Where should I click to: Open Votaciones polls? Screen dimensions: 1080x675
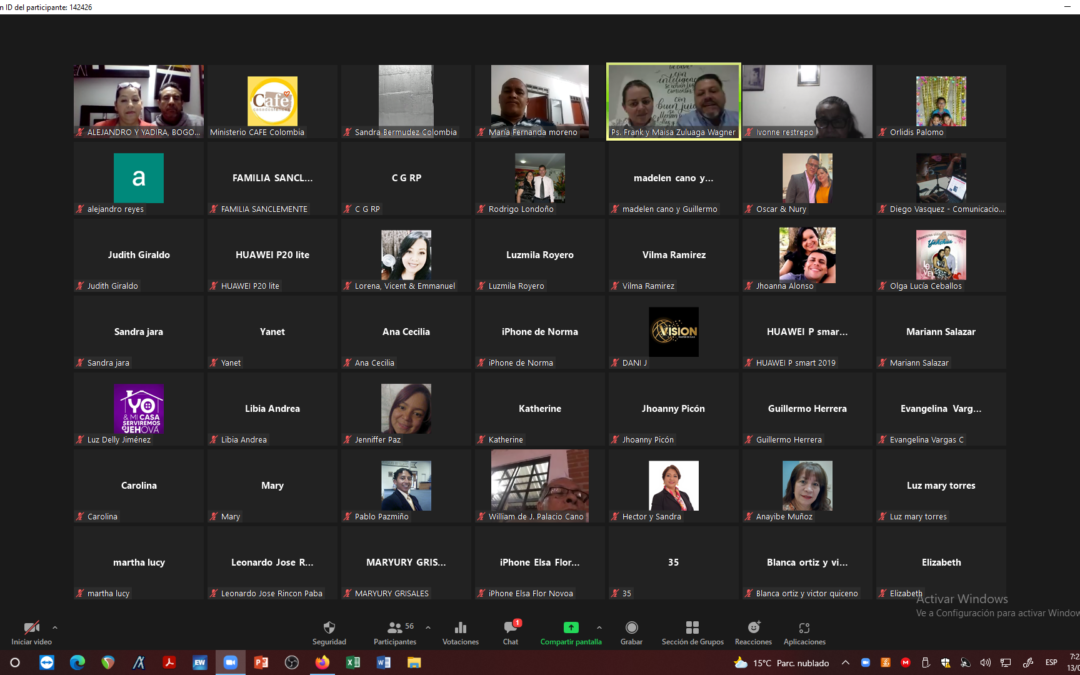click(x=460, y=631)
